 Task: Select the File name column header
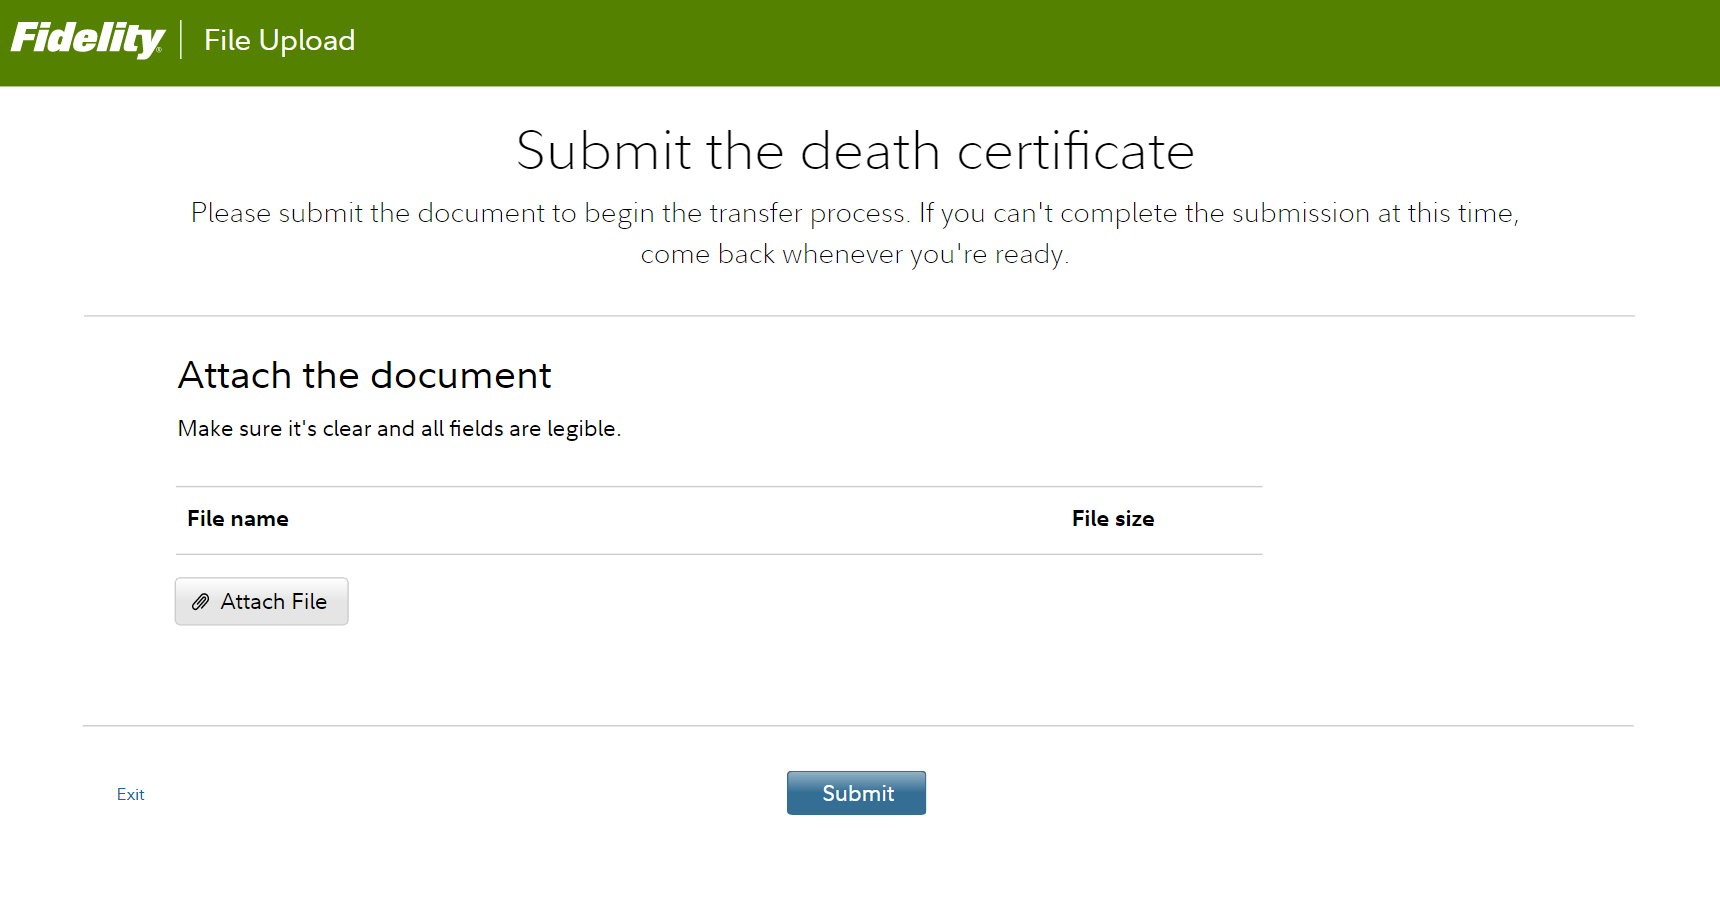point(238,519)
